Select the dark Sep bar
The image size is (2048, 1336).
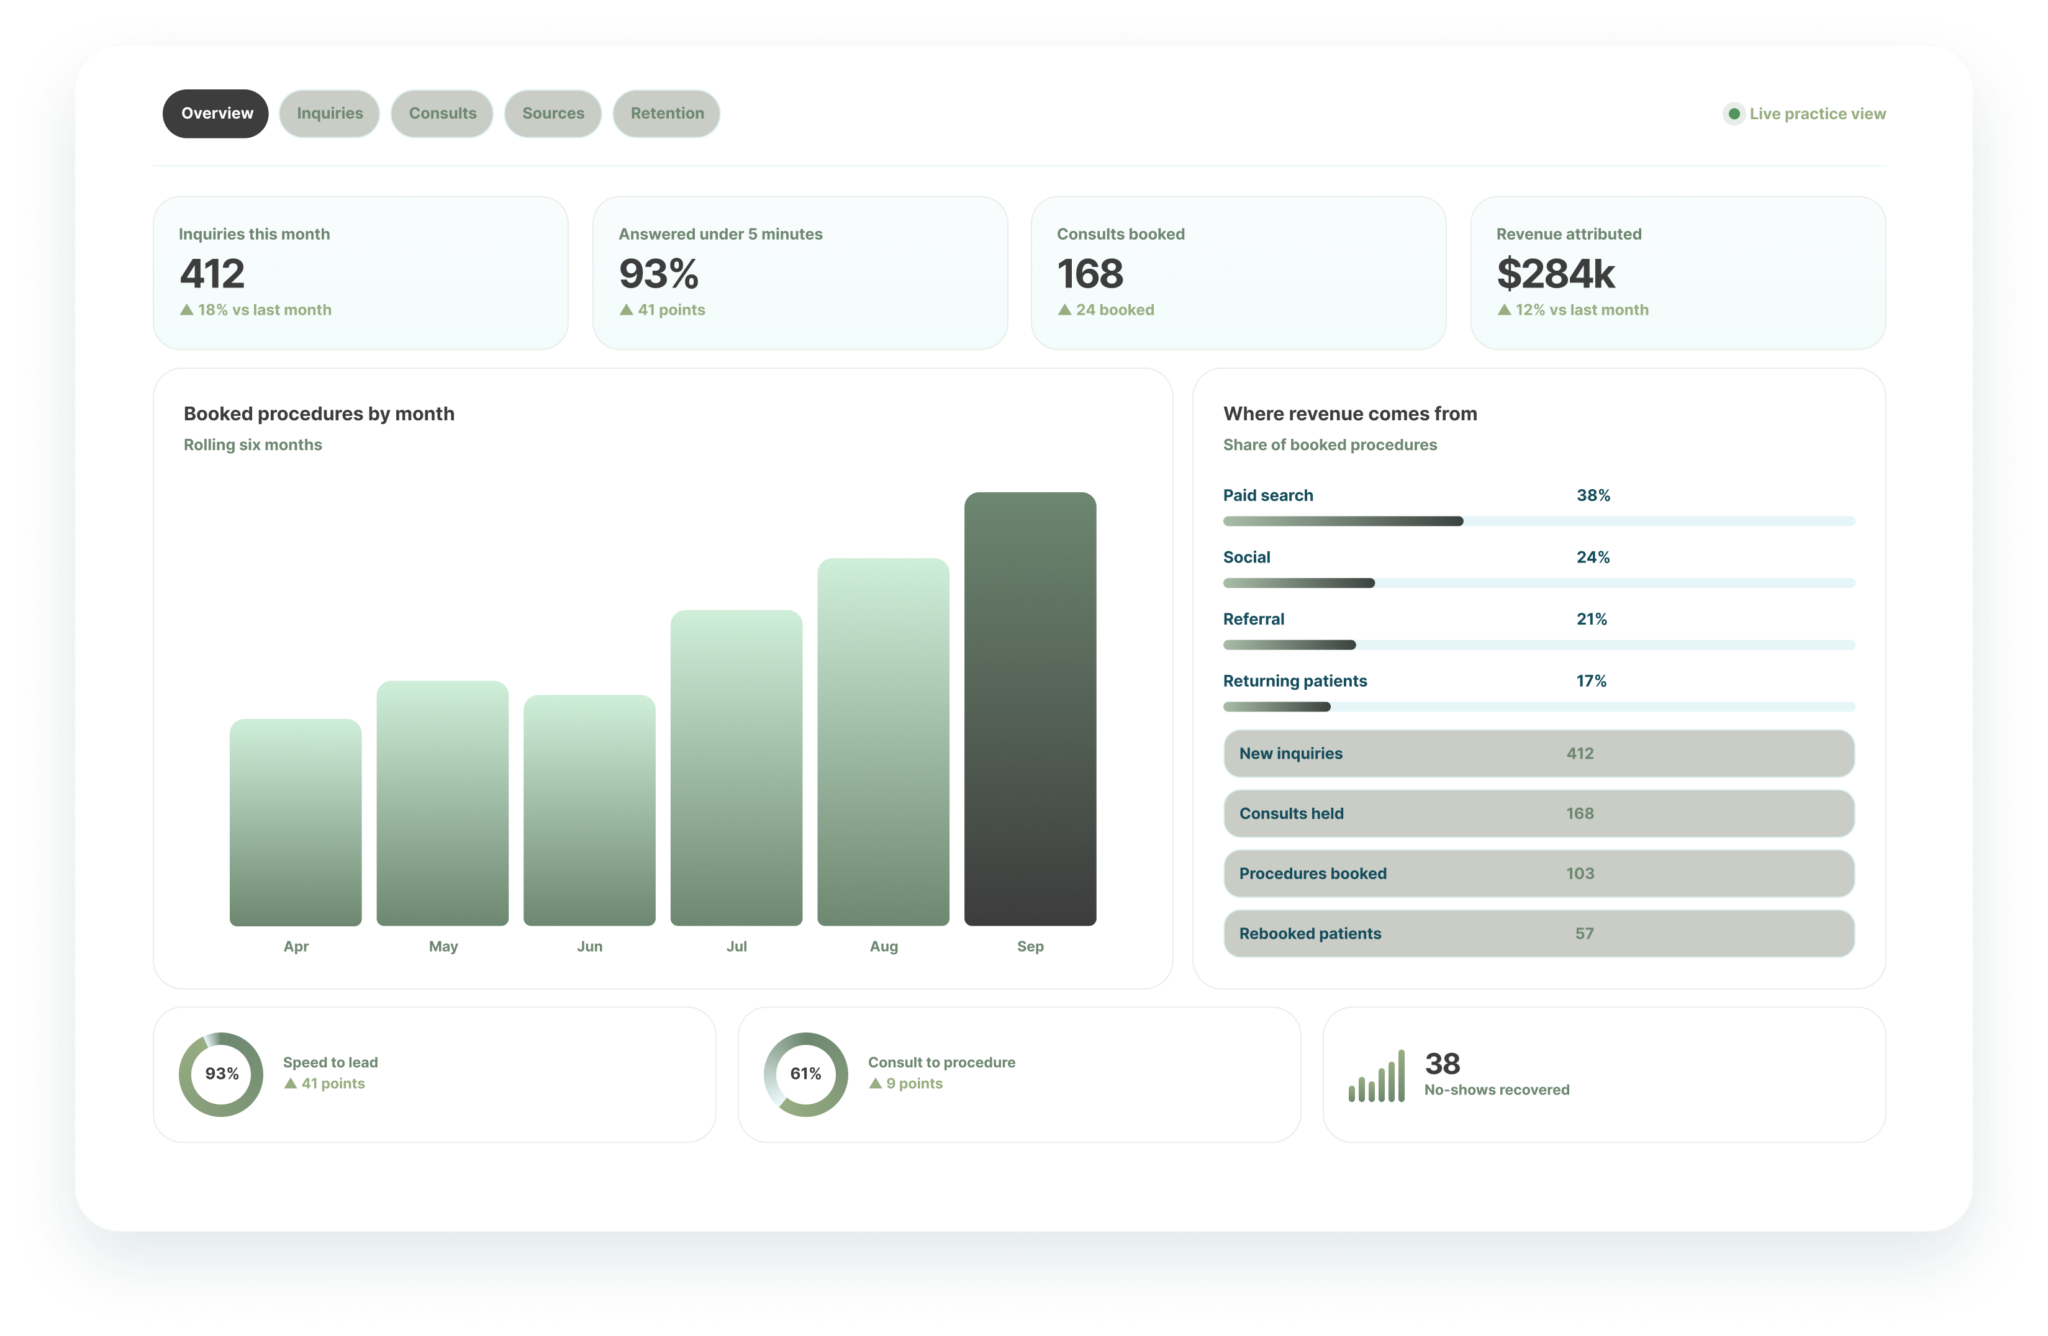(x=1030, y=709)
